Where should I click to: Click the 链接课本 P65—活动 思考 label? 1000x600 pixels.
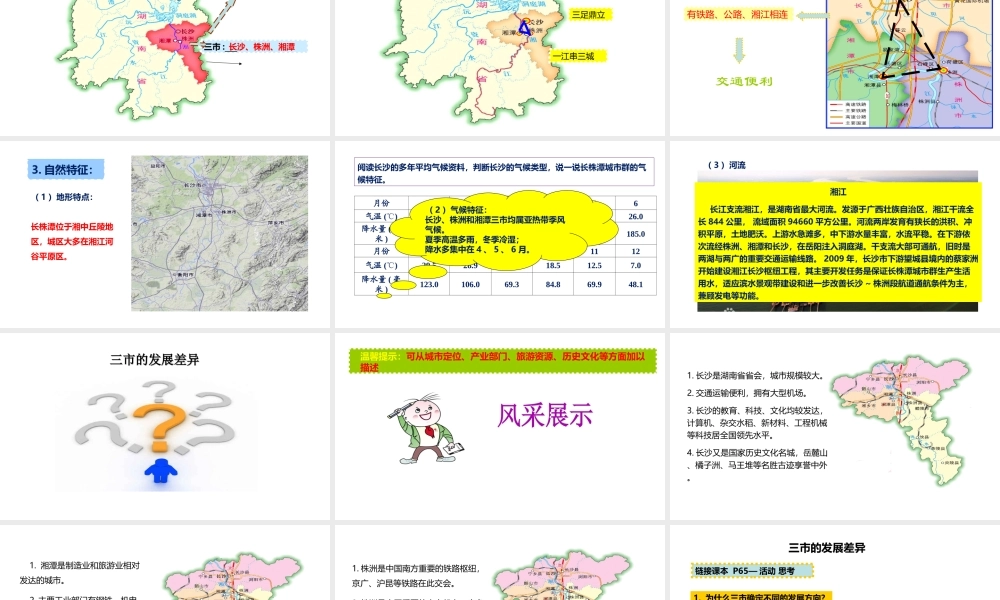coord(752,571)
